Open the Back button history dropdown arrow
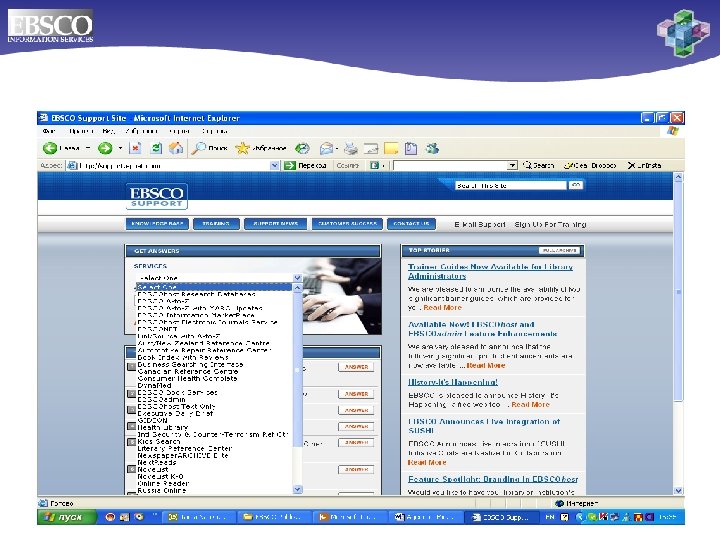Image resolution: width=720 pixels, height=540 pixels. pos(88,148)
